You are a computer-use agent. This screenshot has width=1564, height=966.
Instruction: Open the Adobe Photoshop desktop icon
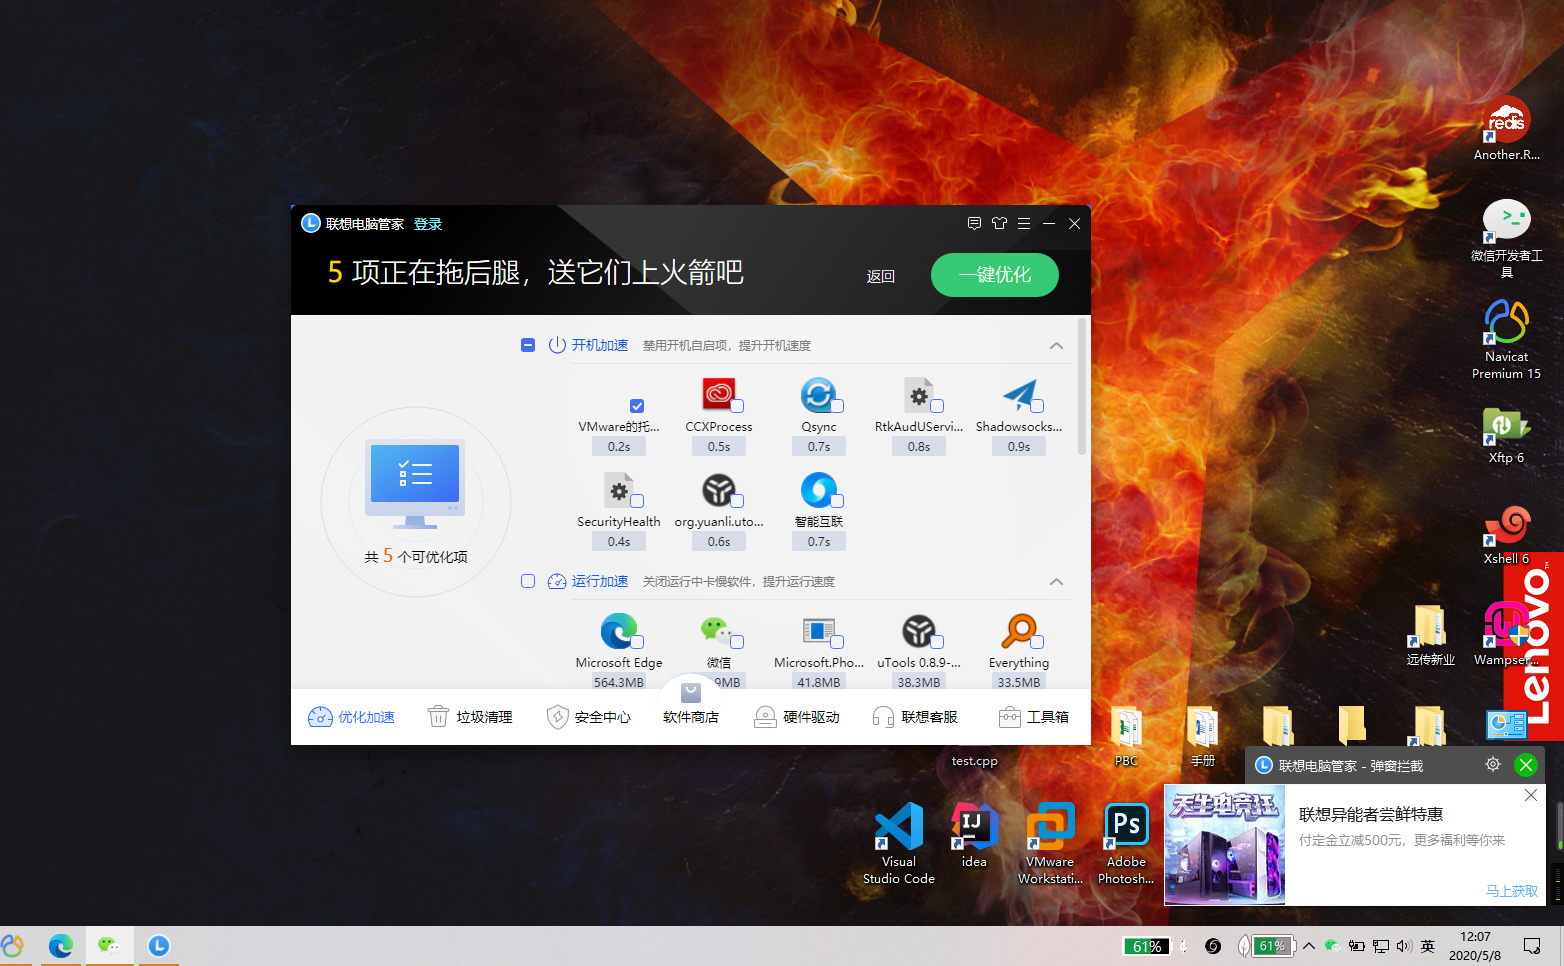pyautogui.click(x=1126, y=844)
